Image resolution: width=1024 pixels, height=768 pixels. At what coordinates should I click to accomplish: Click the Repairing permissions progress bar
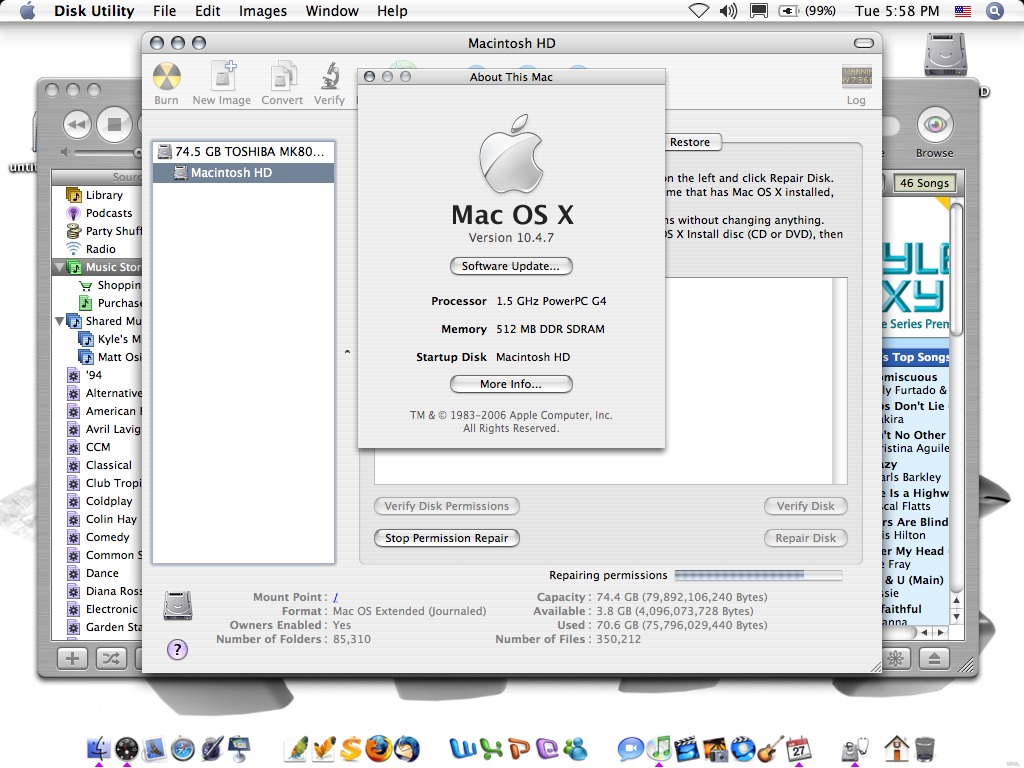[x=758, y=575]
